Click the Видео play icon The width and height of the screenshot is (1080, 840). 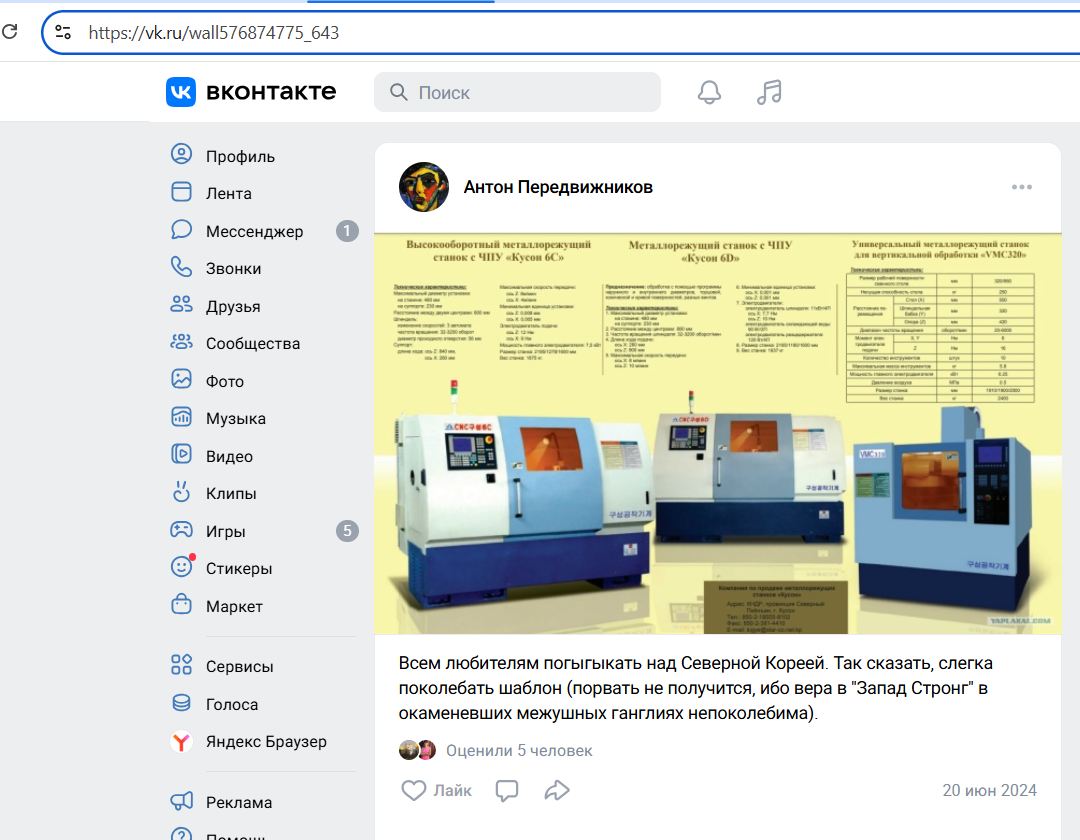tap(181, 454)
